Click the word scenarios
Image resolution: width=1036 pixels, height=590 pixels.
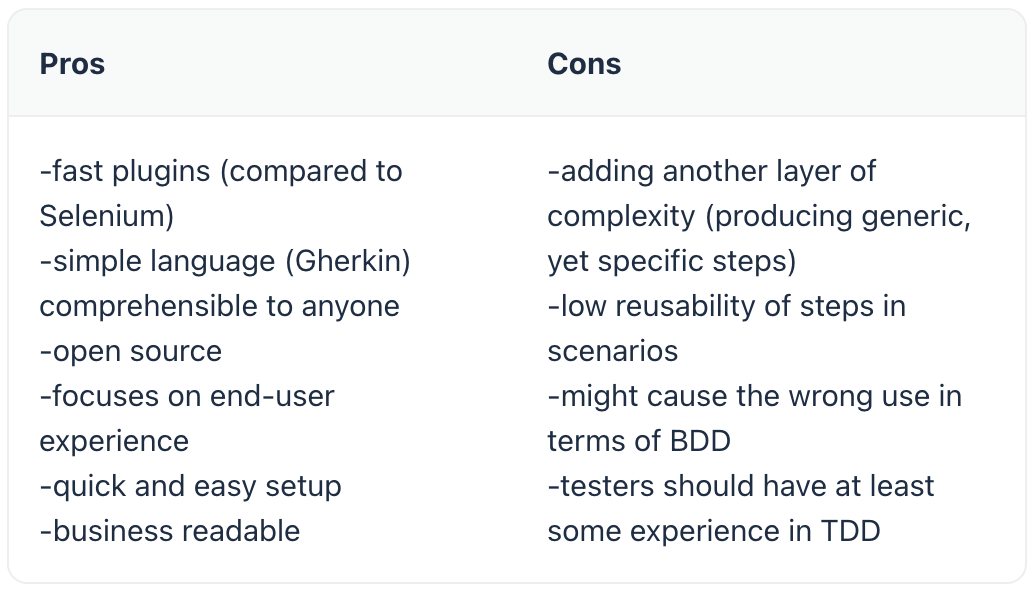[612, 351]
